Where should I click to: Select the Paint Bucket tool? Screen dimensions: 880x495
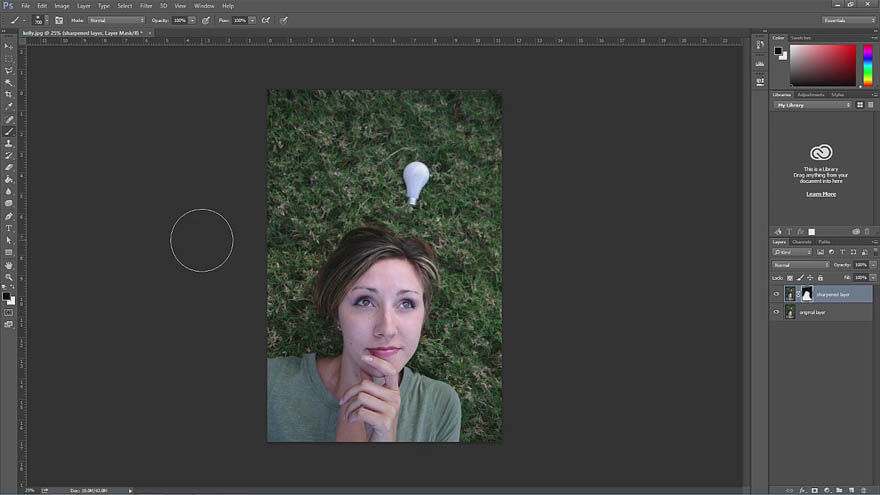click(x=8, y=180)
